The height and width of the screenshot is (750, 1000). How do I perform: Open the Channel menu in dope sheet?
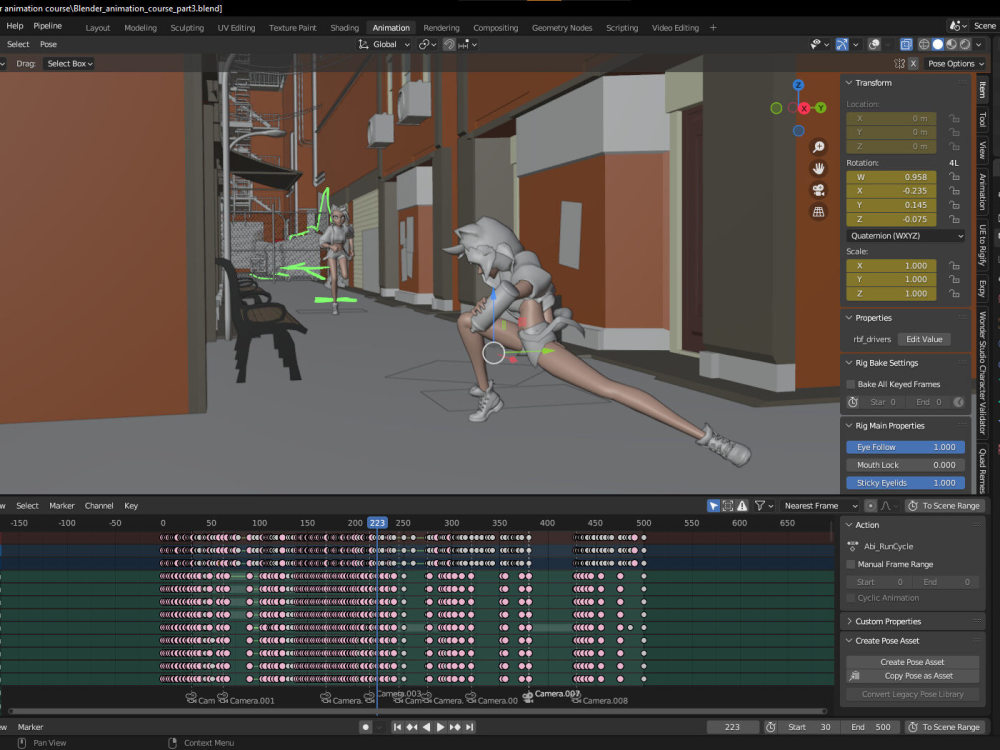click(x=99, y=506)
